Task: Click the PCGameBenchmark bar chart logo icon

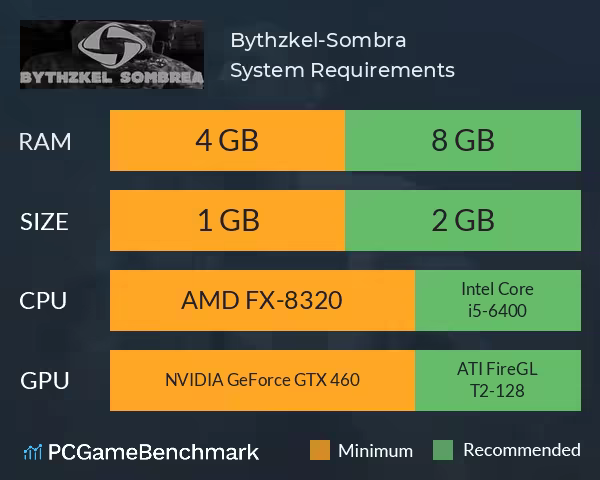Action: (x=31, y=451)
